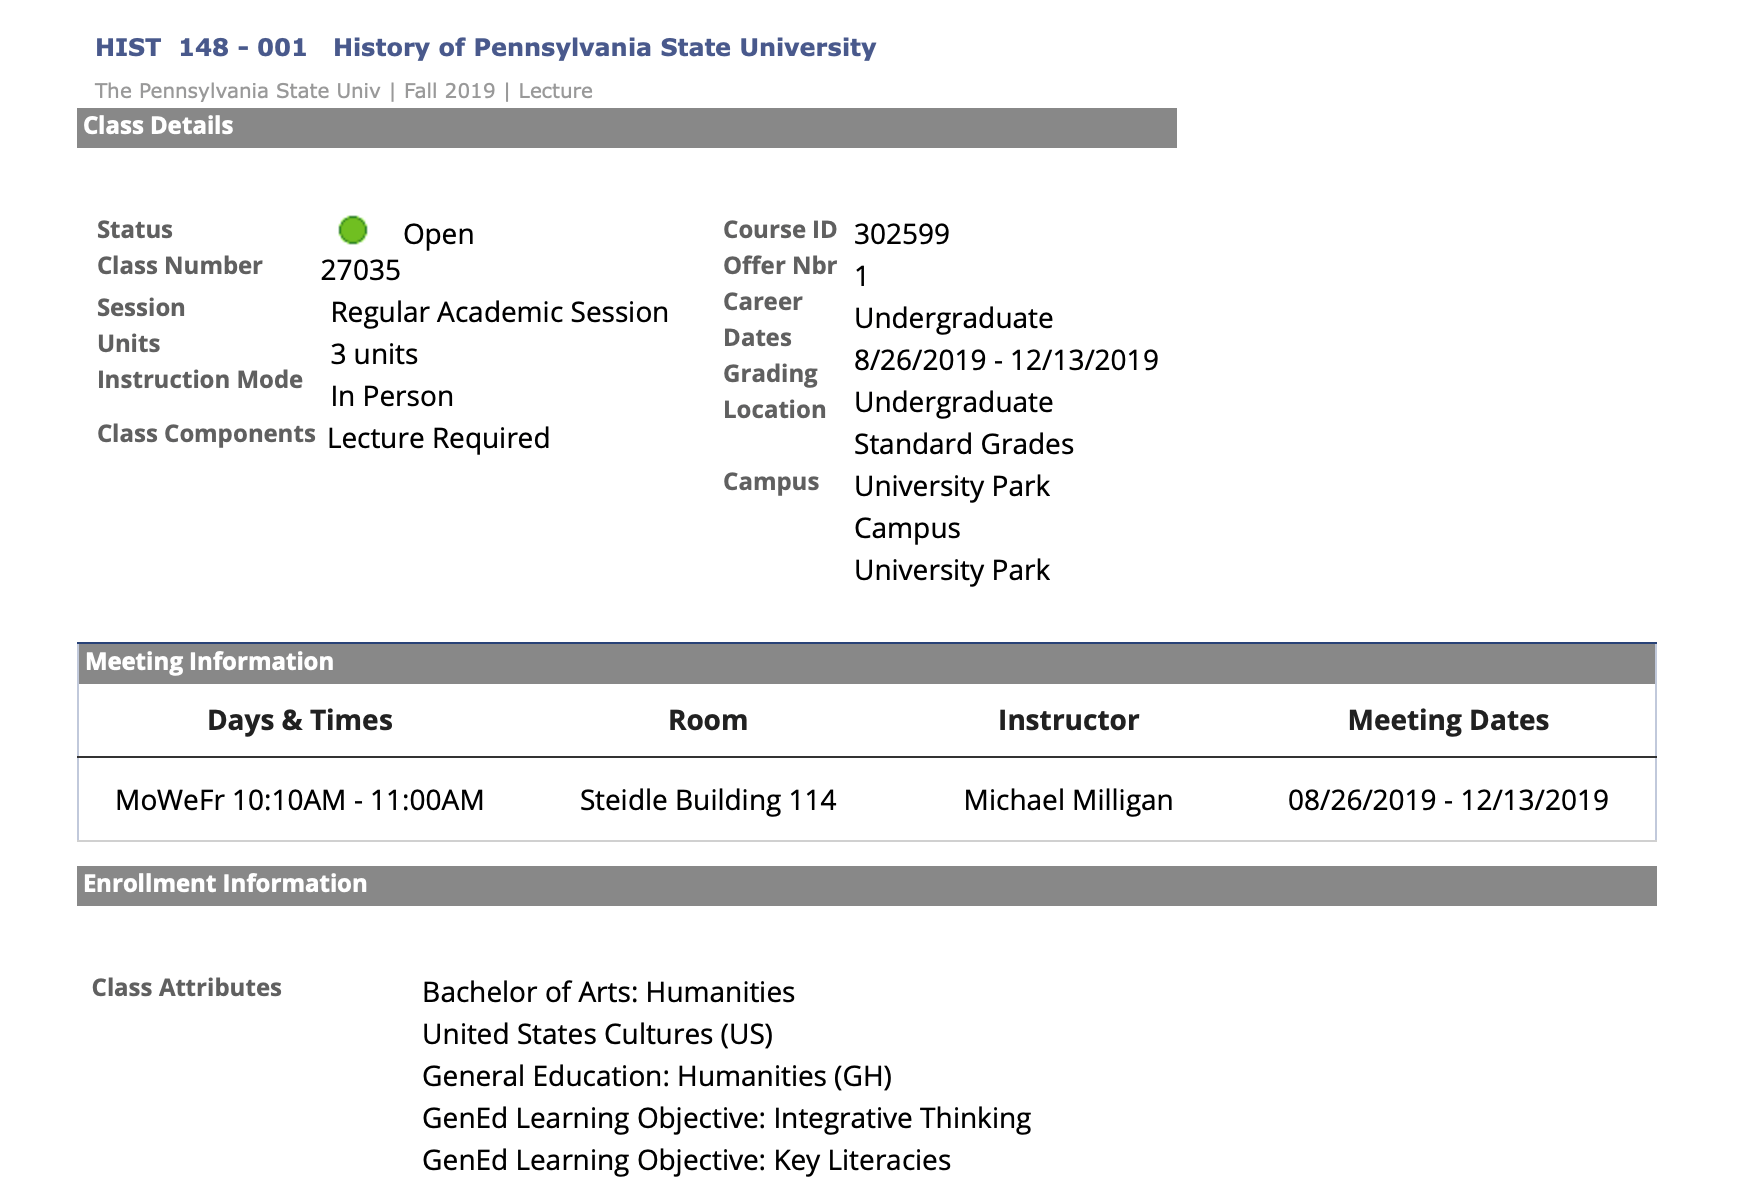Image resolution: width=1746 pixels, height=1202 pixels.
Task: Select the '3 units' value
Action: tap(374, 354)
